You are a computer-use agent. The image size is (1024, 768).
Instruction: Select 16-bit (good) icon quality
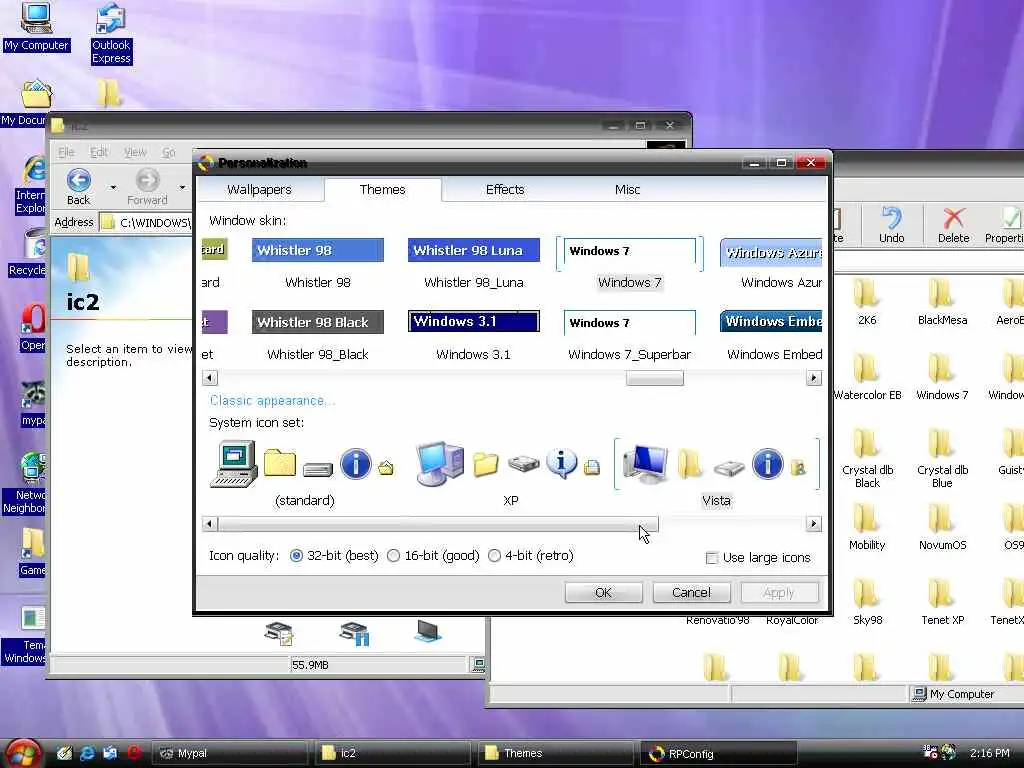click(433, 556)
